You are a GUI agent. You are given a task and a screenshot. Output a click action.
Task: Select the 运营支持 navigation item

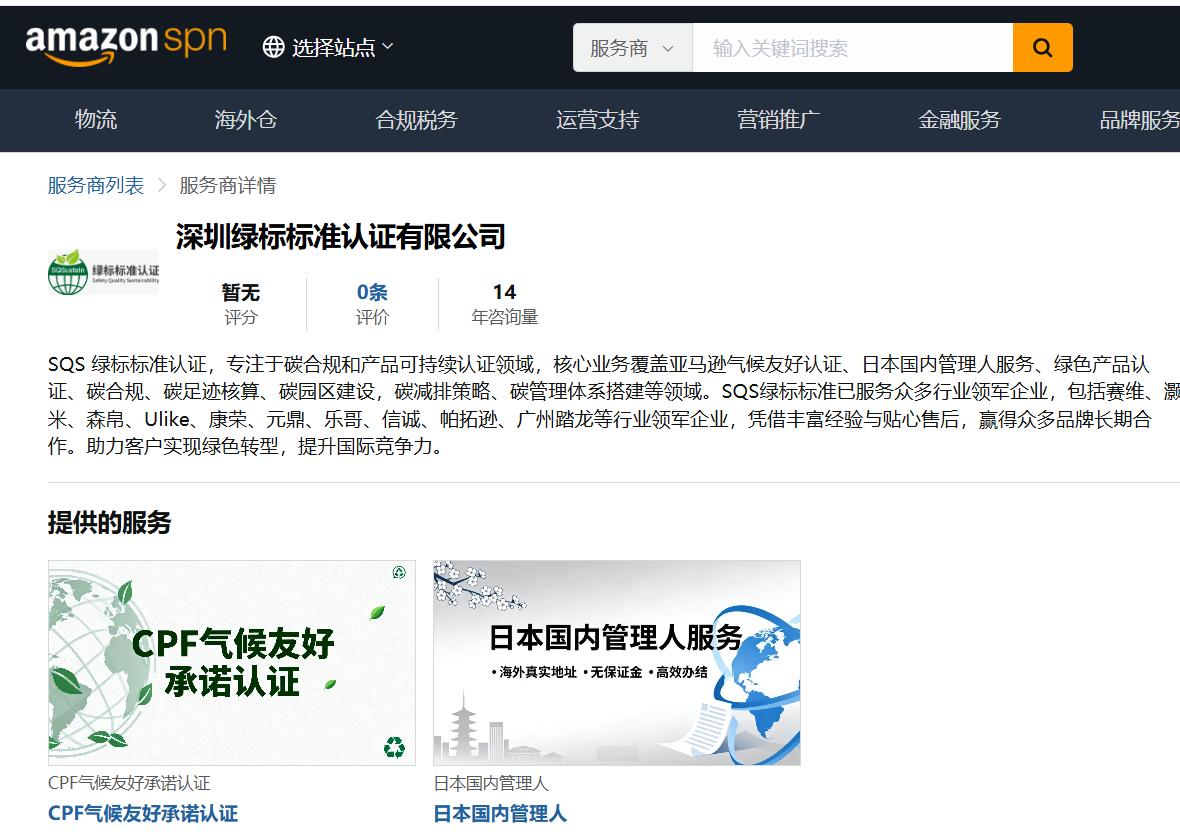point(597,120)
